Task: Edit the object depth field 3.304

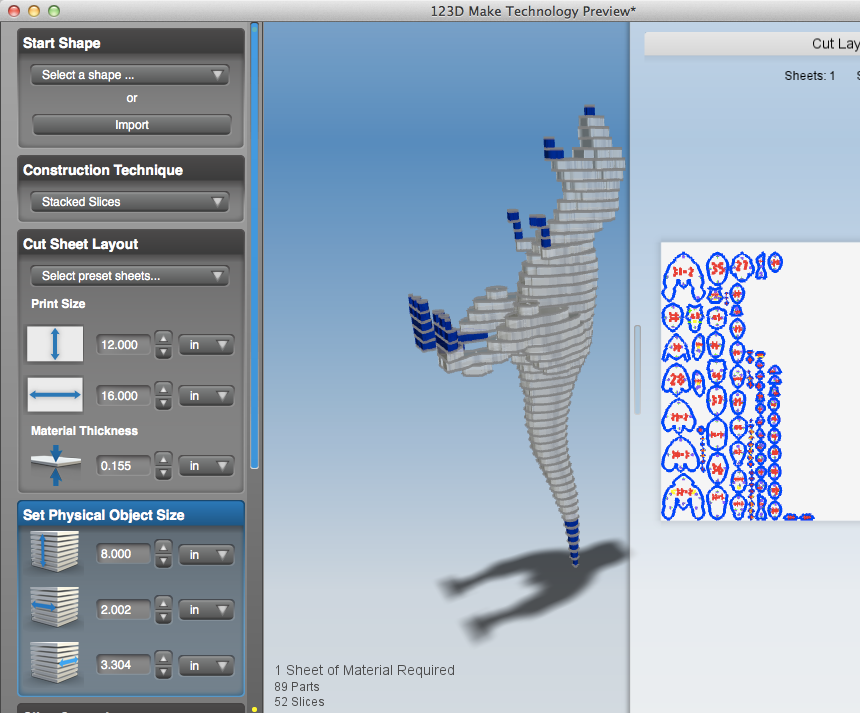Action: (x=123, y=665)
